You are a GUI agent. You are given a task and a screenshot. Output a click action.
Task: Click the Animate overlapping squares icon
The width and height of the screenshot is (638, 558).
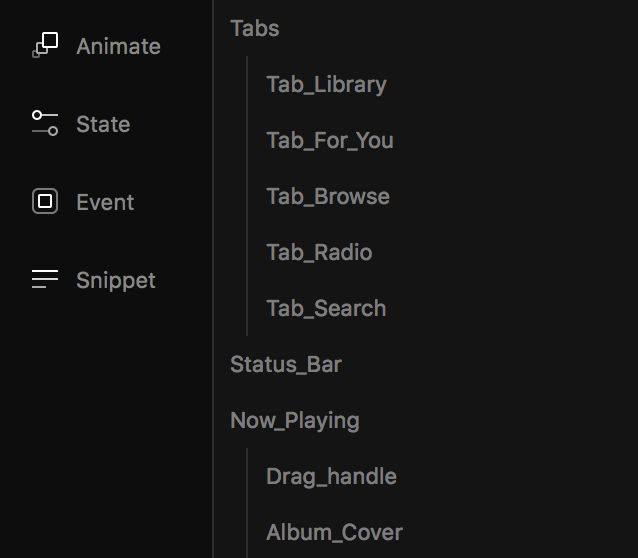click(45, 45)
